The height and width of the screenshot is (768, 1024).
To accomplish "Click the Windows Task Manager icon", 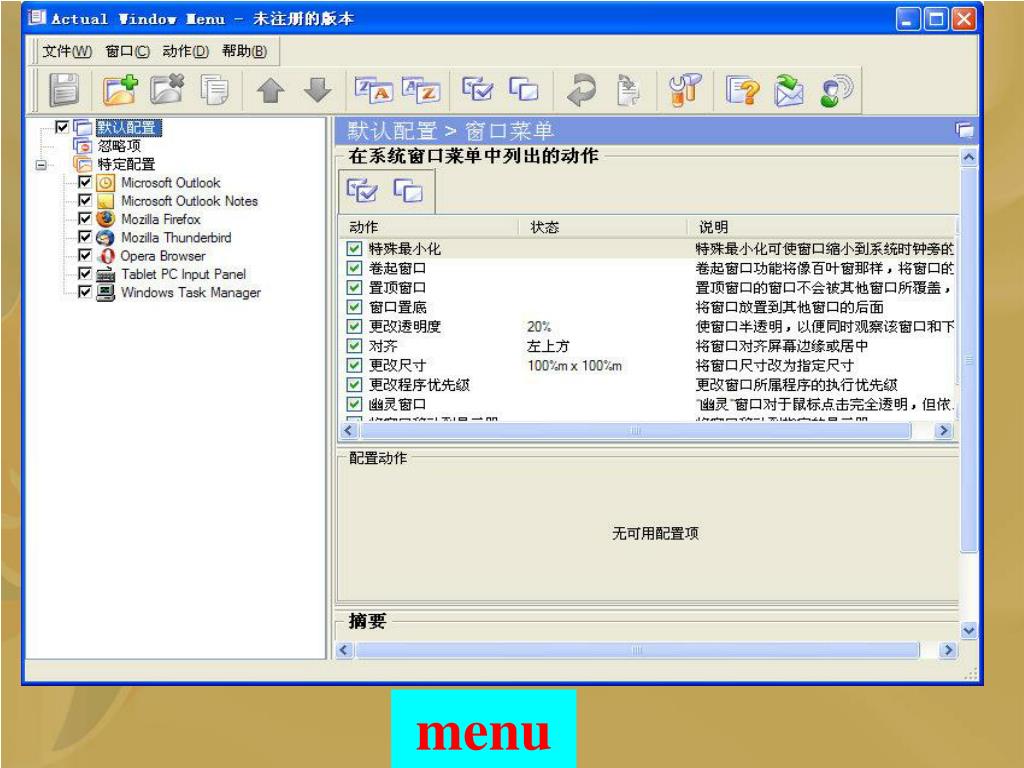I will point(105,292).
